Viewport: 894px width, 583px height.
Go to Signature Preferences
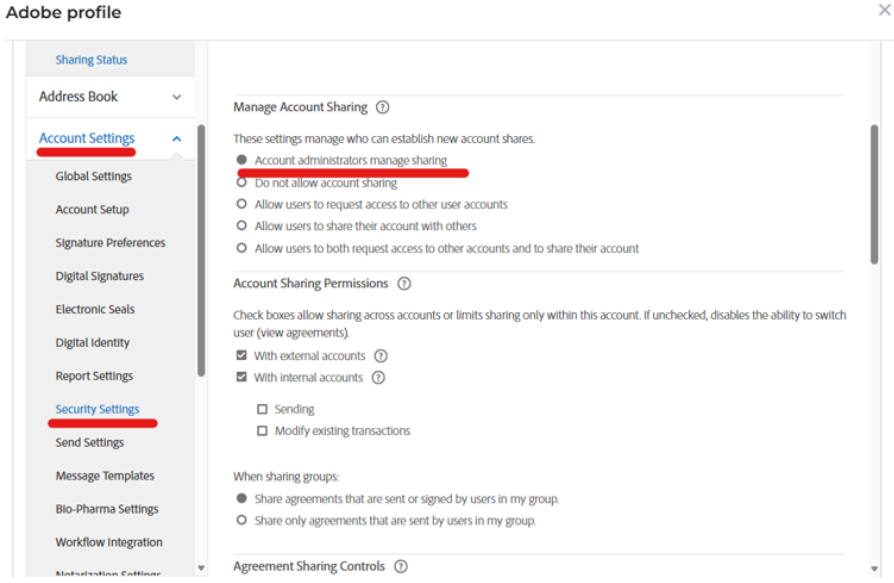coord(110,243)
